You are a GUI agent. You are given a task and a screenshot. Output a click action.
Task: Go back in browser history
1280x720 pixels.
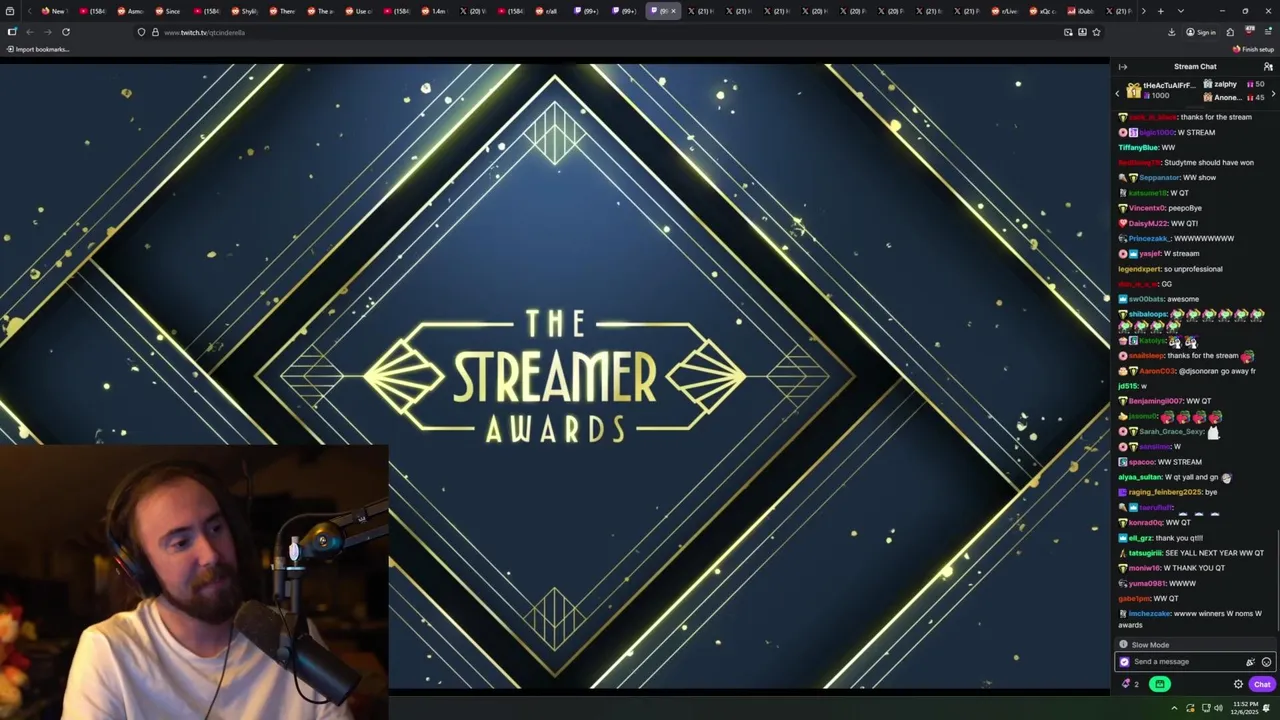point(29,32)
